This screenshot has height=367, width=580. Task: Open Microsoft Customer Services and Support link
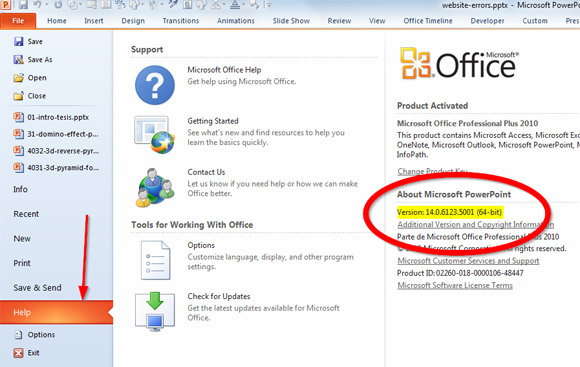[x=468, y=261]
